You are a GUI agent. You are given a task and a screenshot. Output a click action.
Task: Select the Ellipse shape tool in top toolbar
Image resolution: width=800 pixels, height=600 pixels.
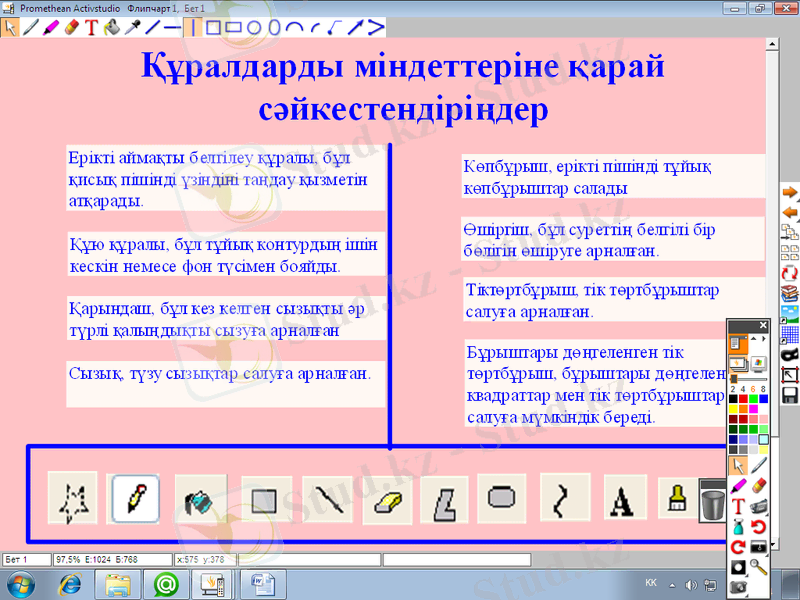pos(253,27)
